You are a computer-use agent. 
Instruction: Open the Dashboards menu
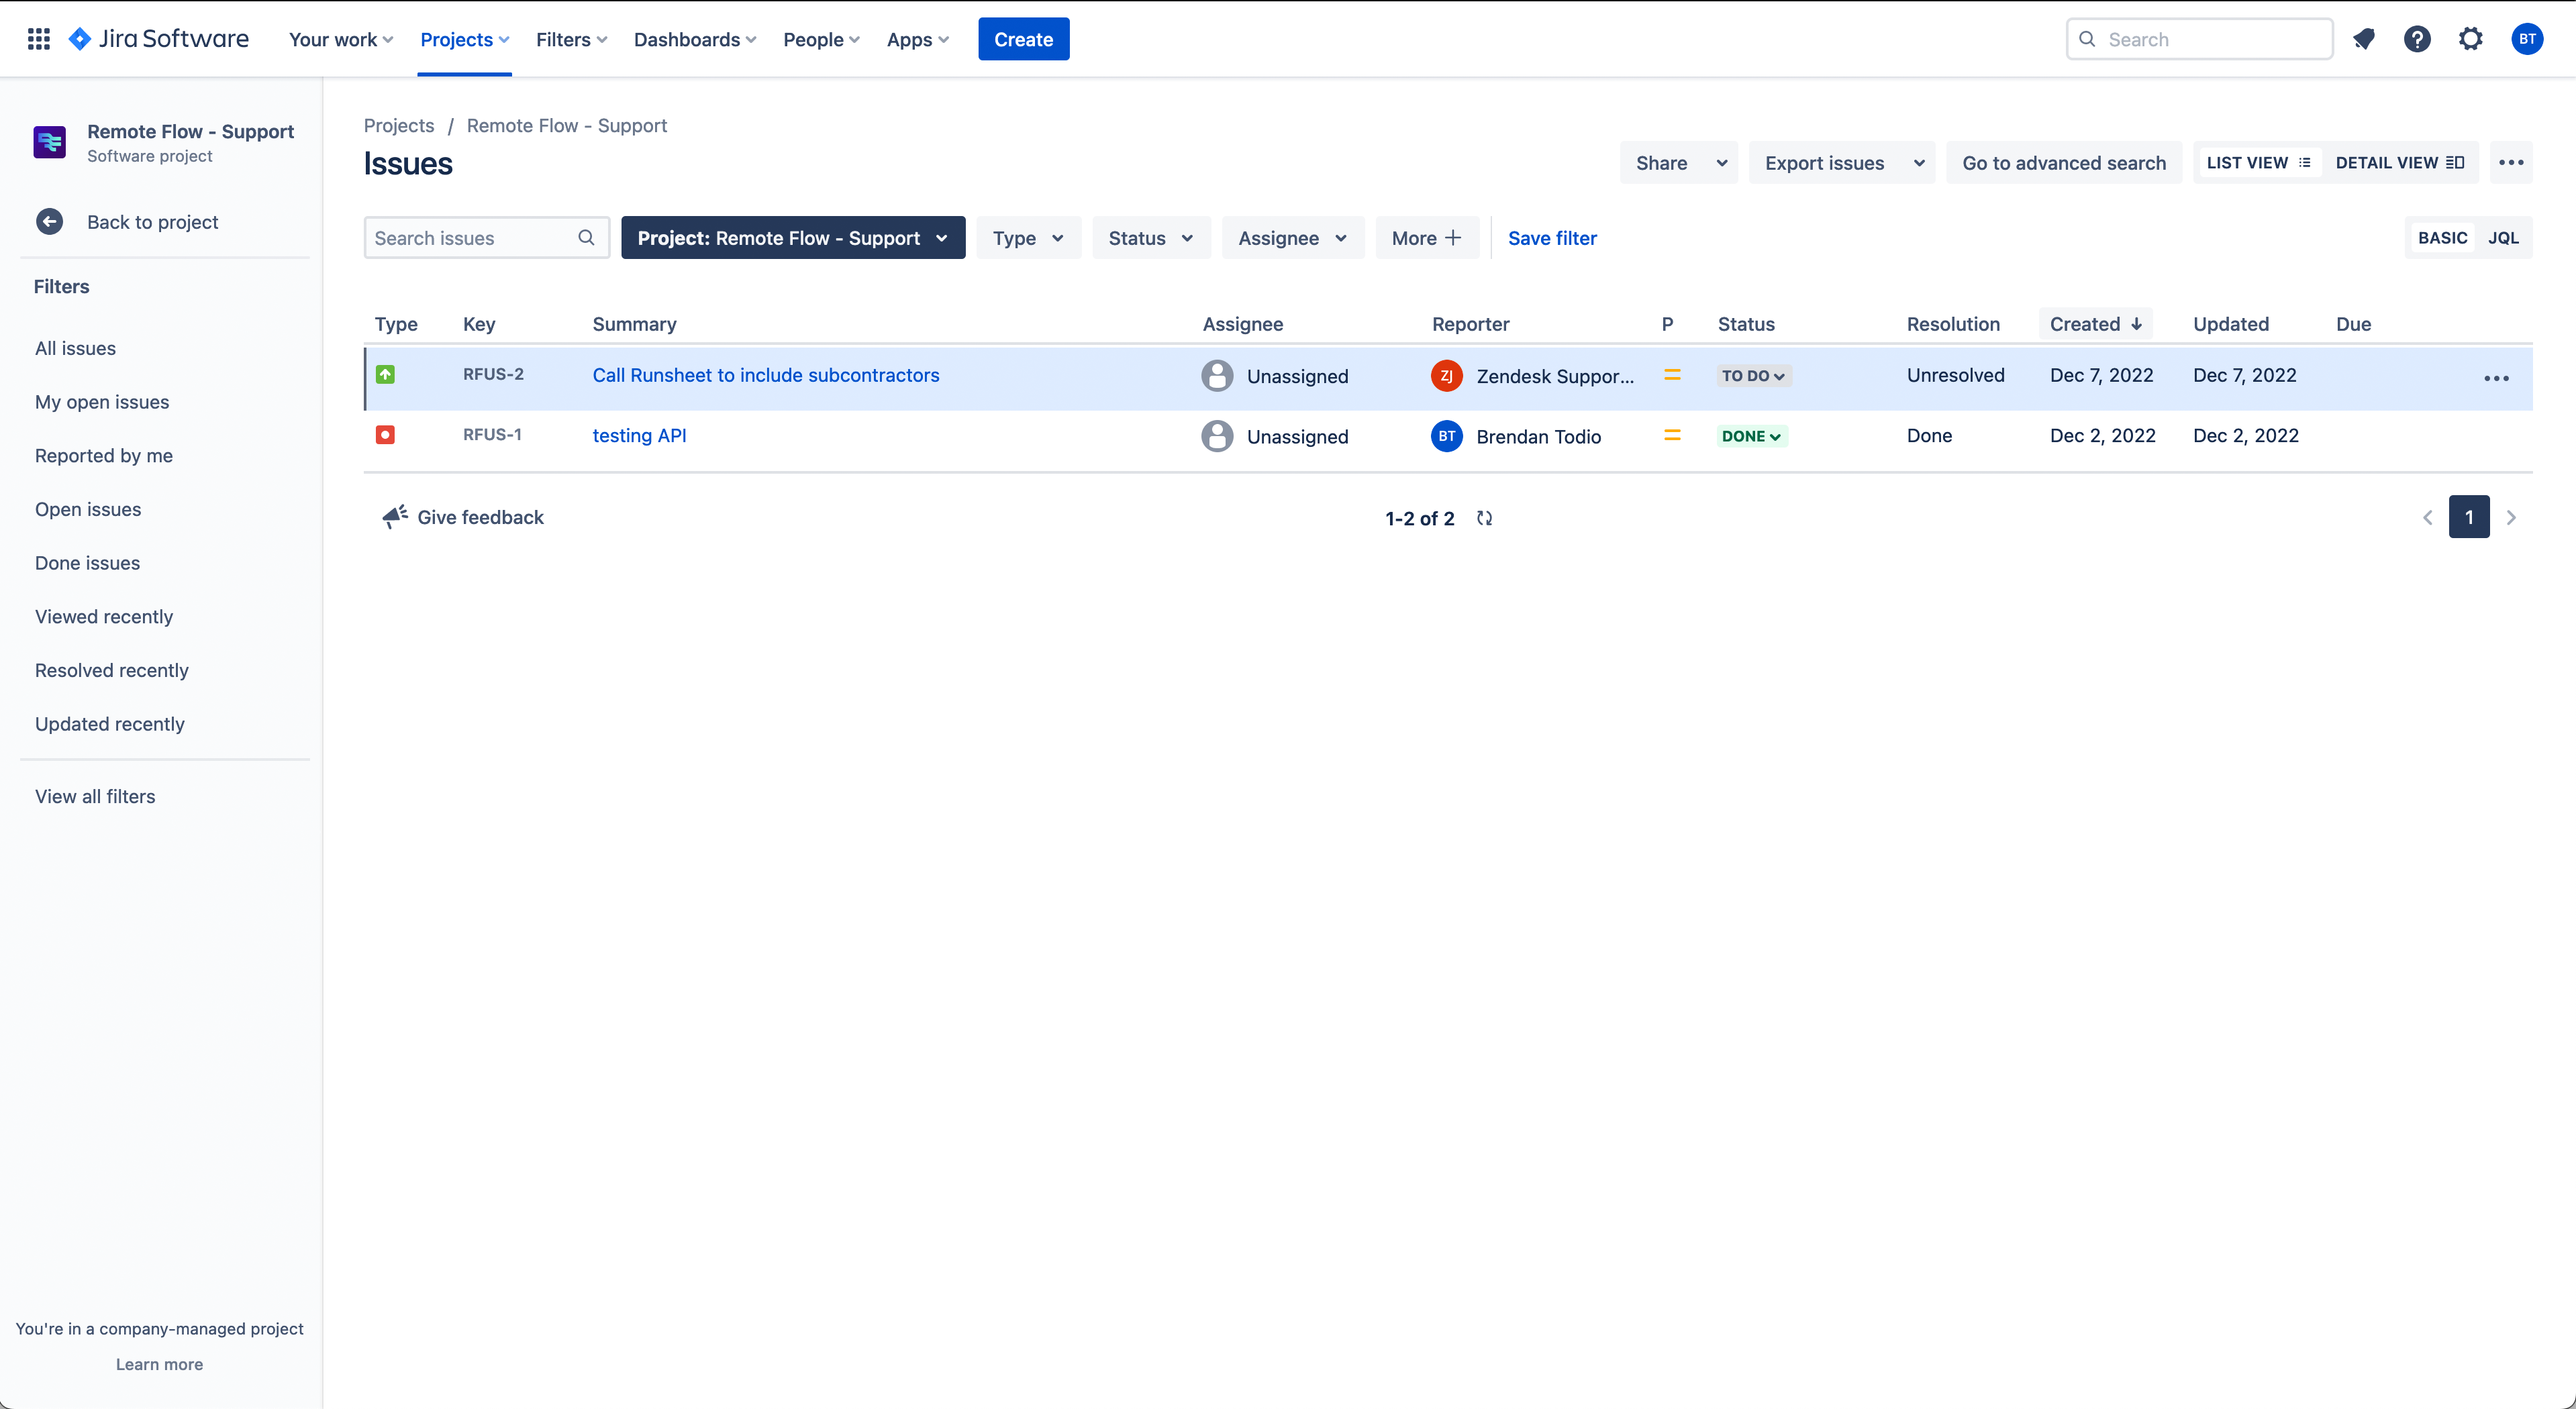tap(694, 39)
